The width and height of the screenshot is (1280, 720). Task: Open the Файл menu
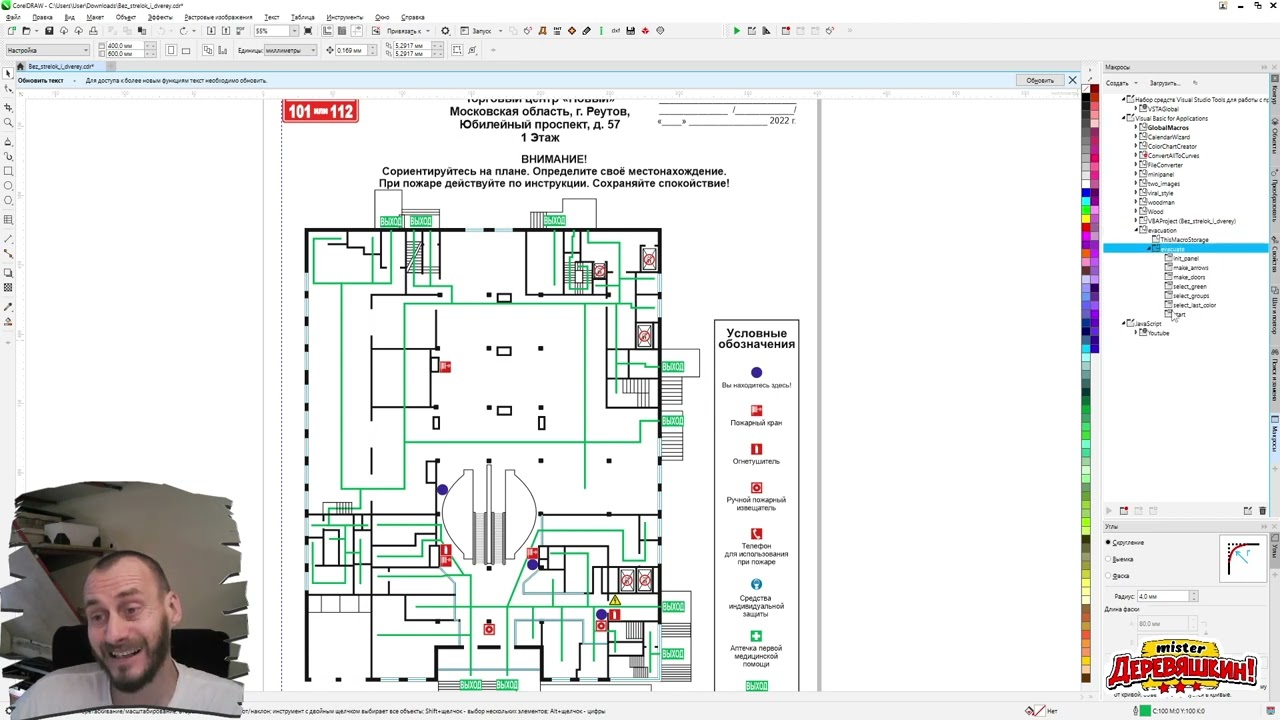13,17
